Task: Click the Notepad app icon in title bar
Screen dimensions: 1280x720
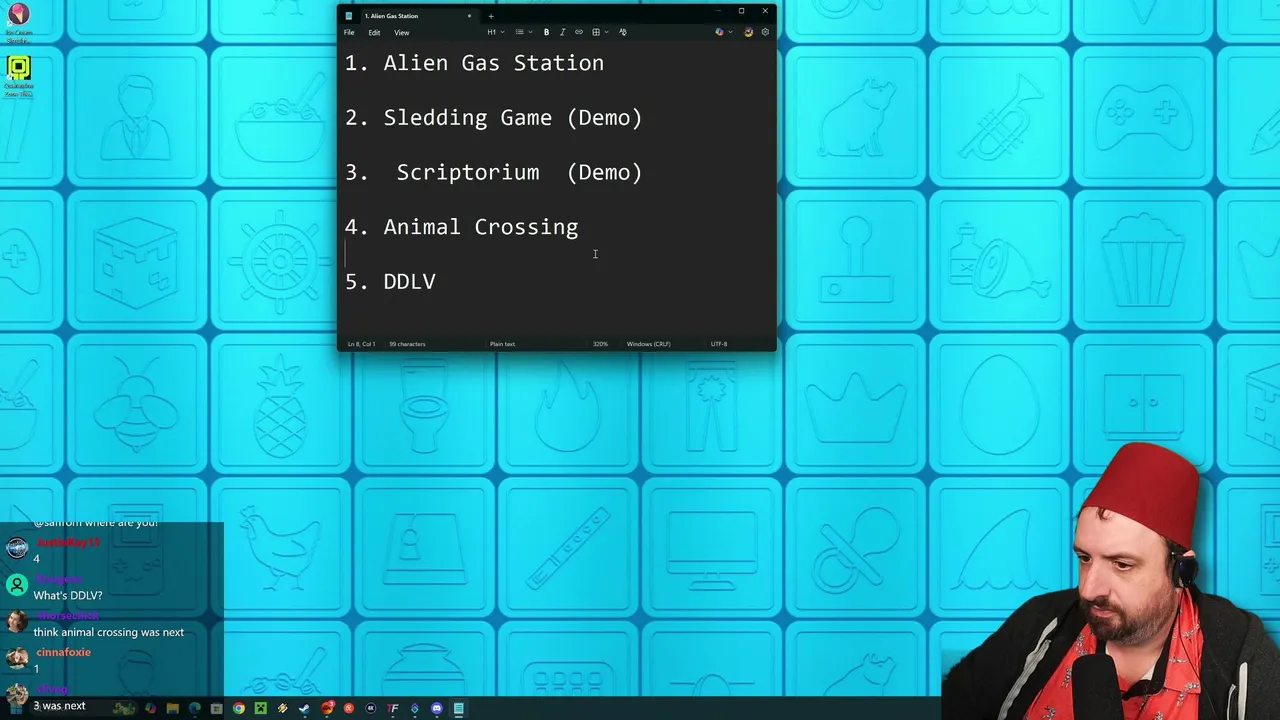Action: click(x=349, y=16)
